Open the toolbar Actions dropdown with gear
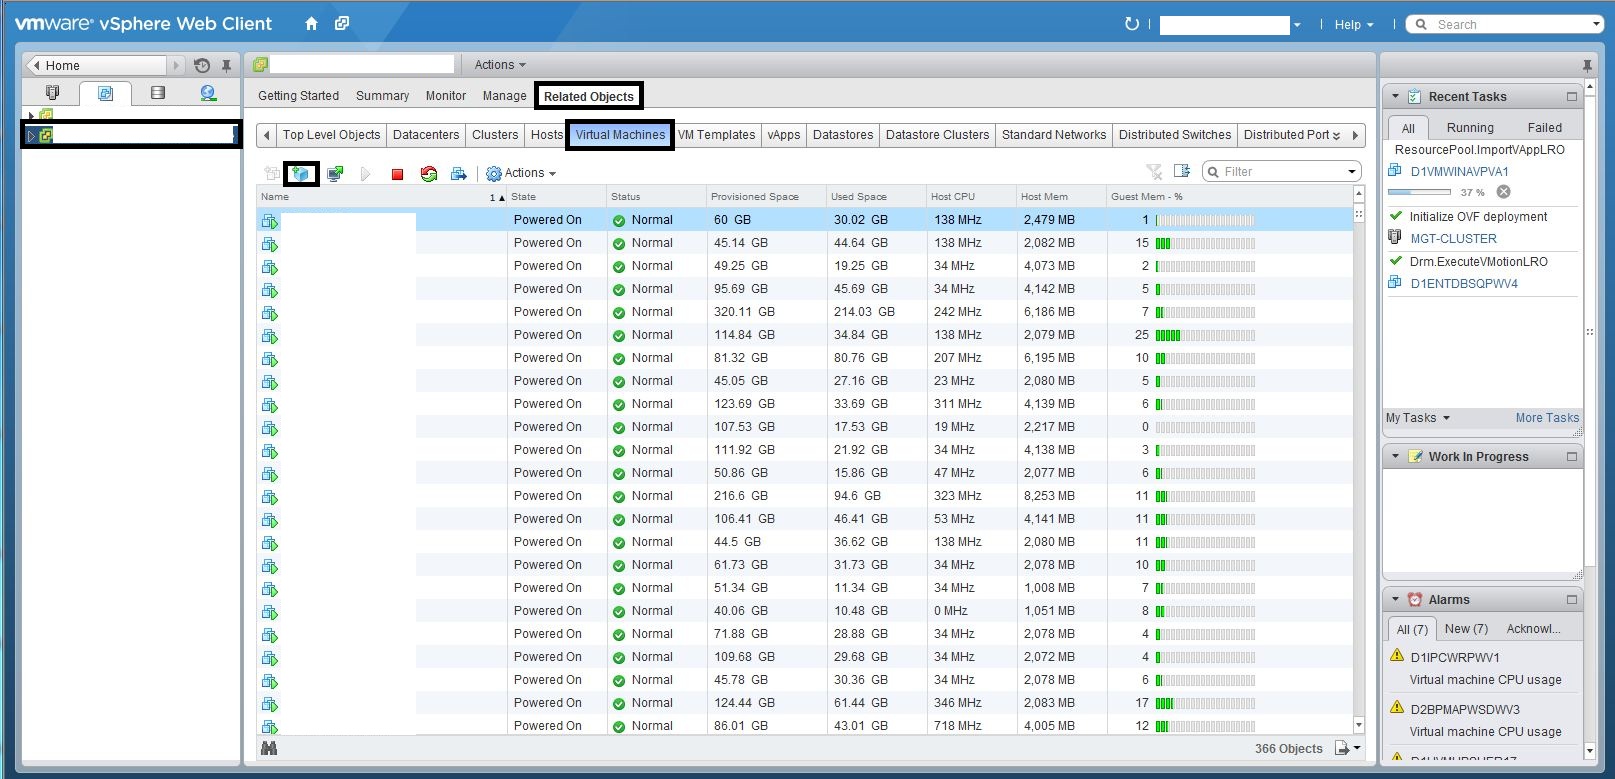The image size is (1615, 779). 521,174
